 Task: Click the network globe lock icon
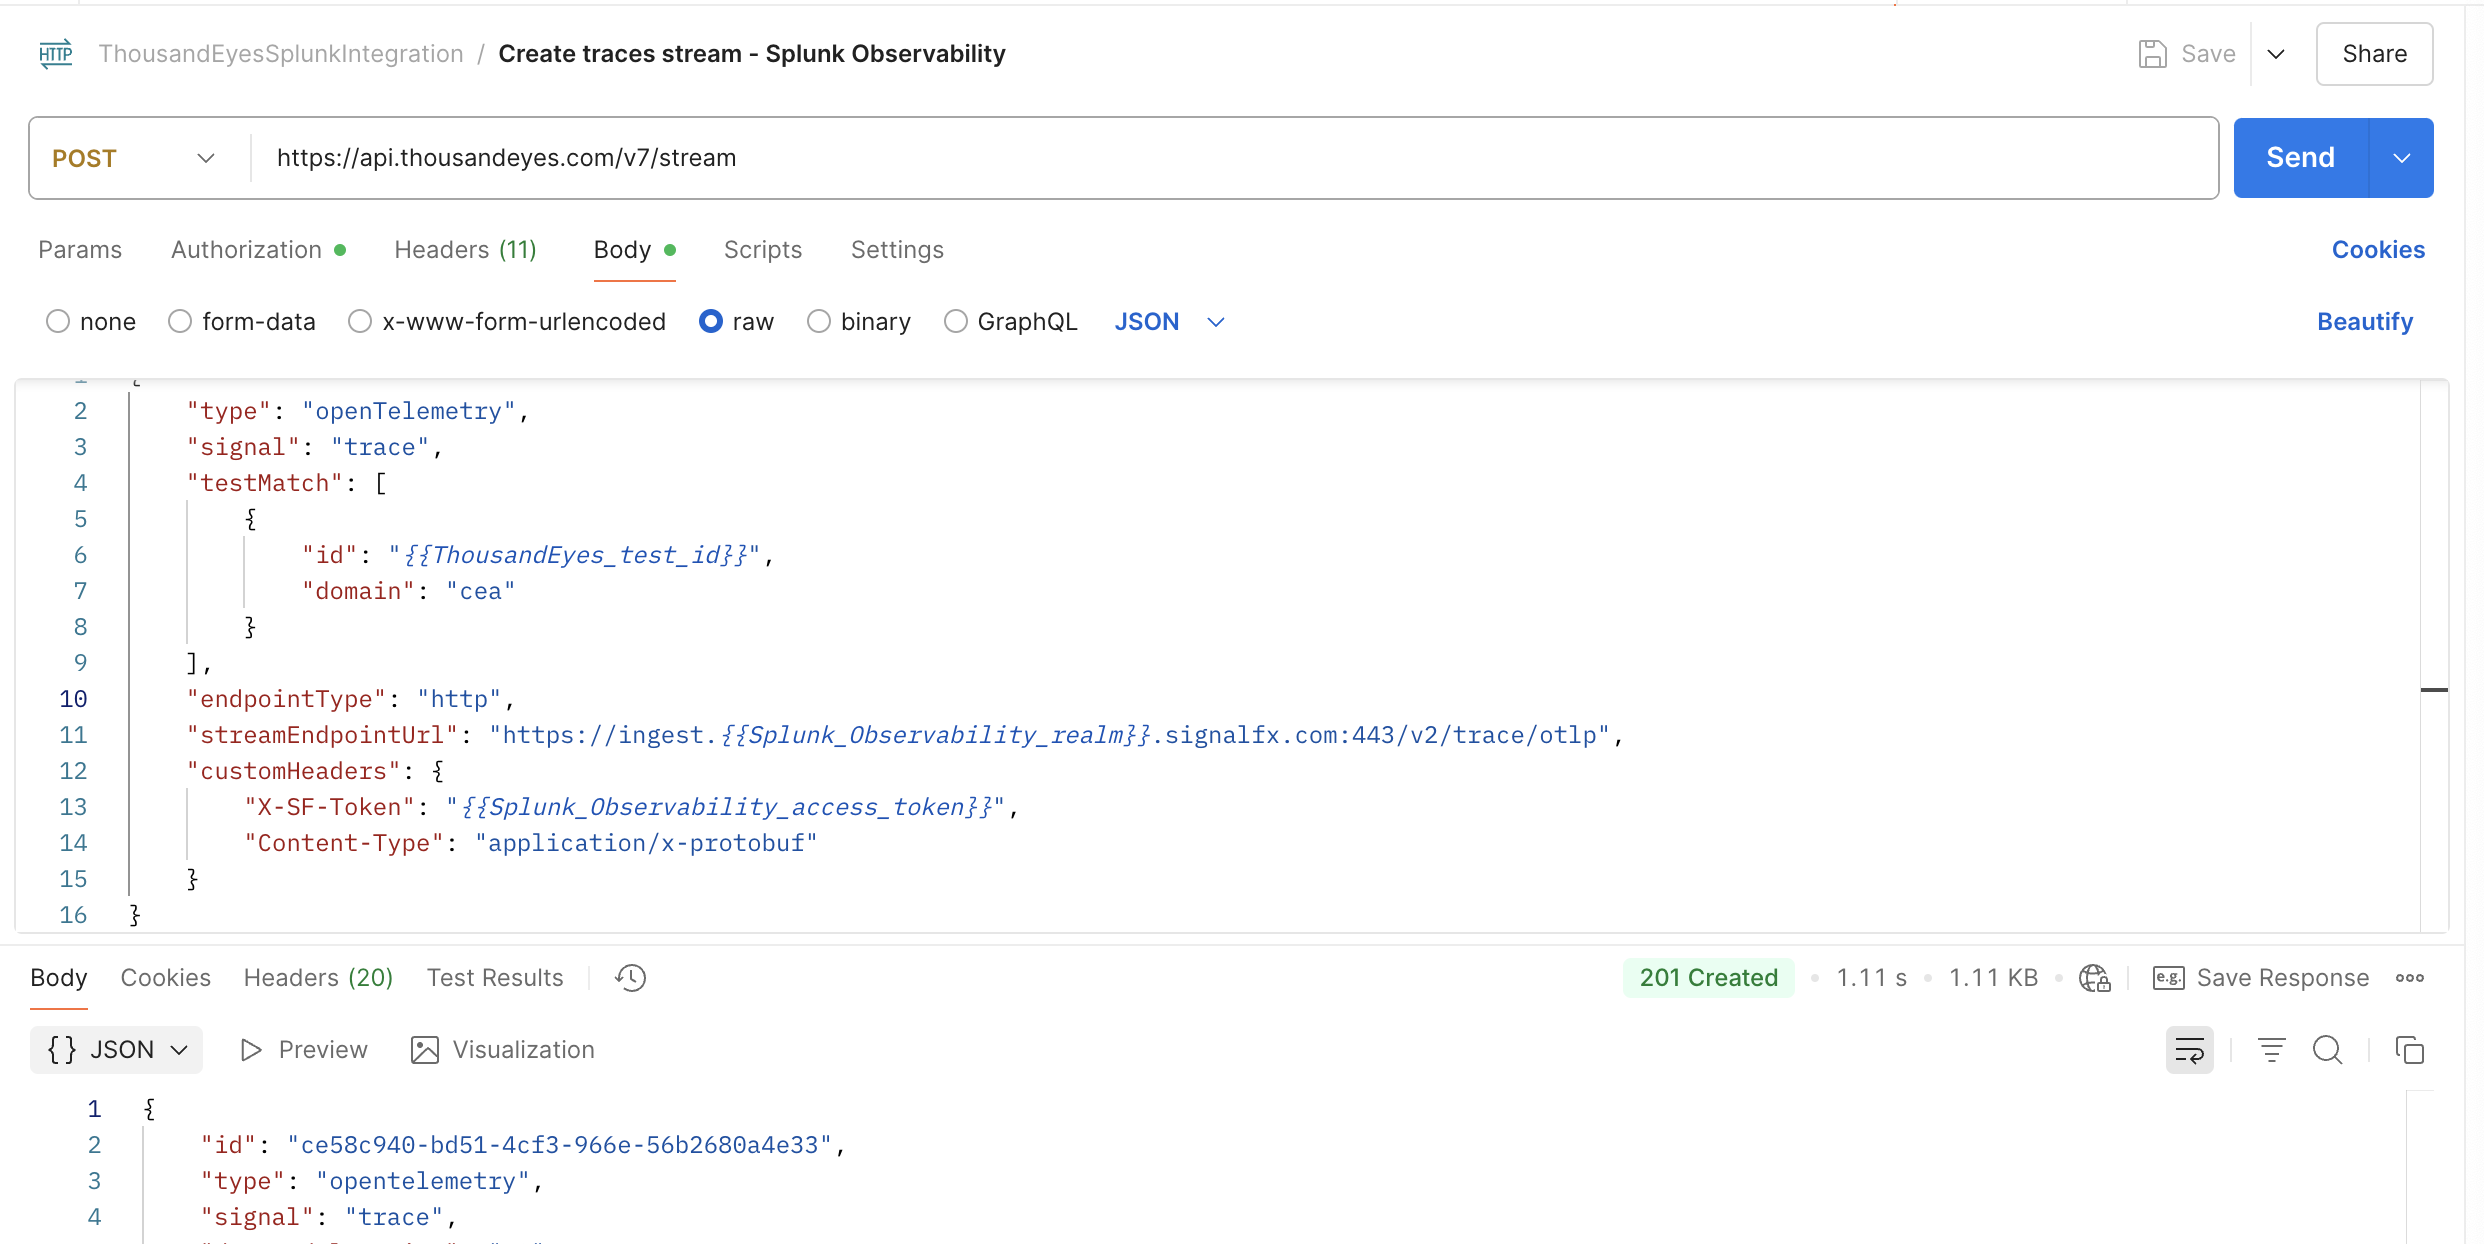tap(2094, 978)
